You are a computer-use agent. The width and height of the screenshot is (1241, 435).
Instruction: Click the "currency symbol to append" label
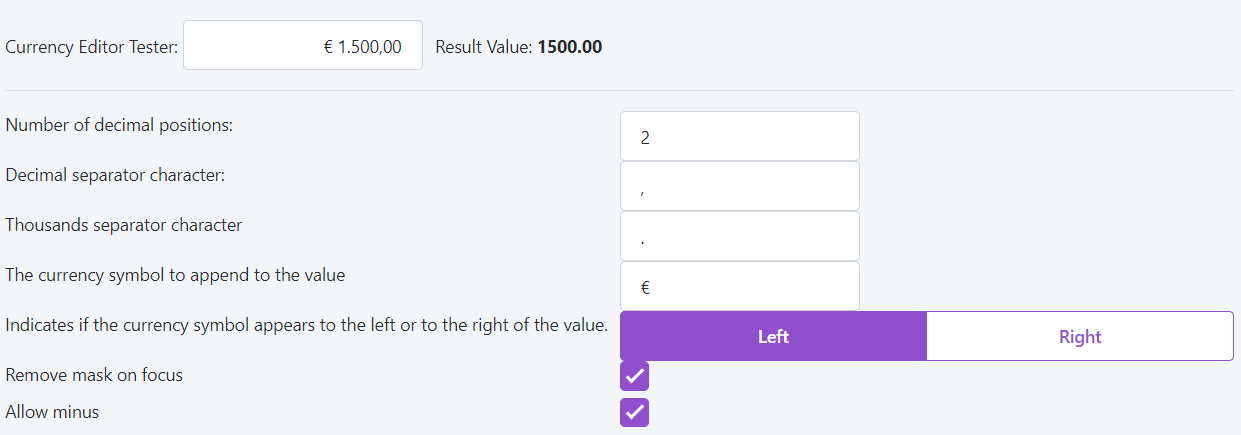tap(175, 275)
